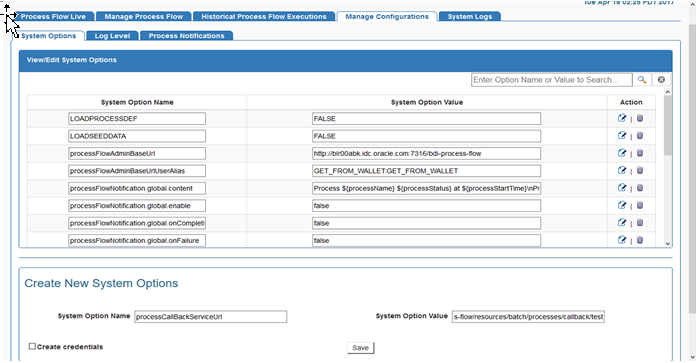Click the options table scroll up arrow

tap(668, 92)
